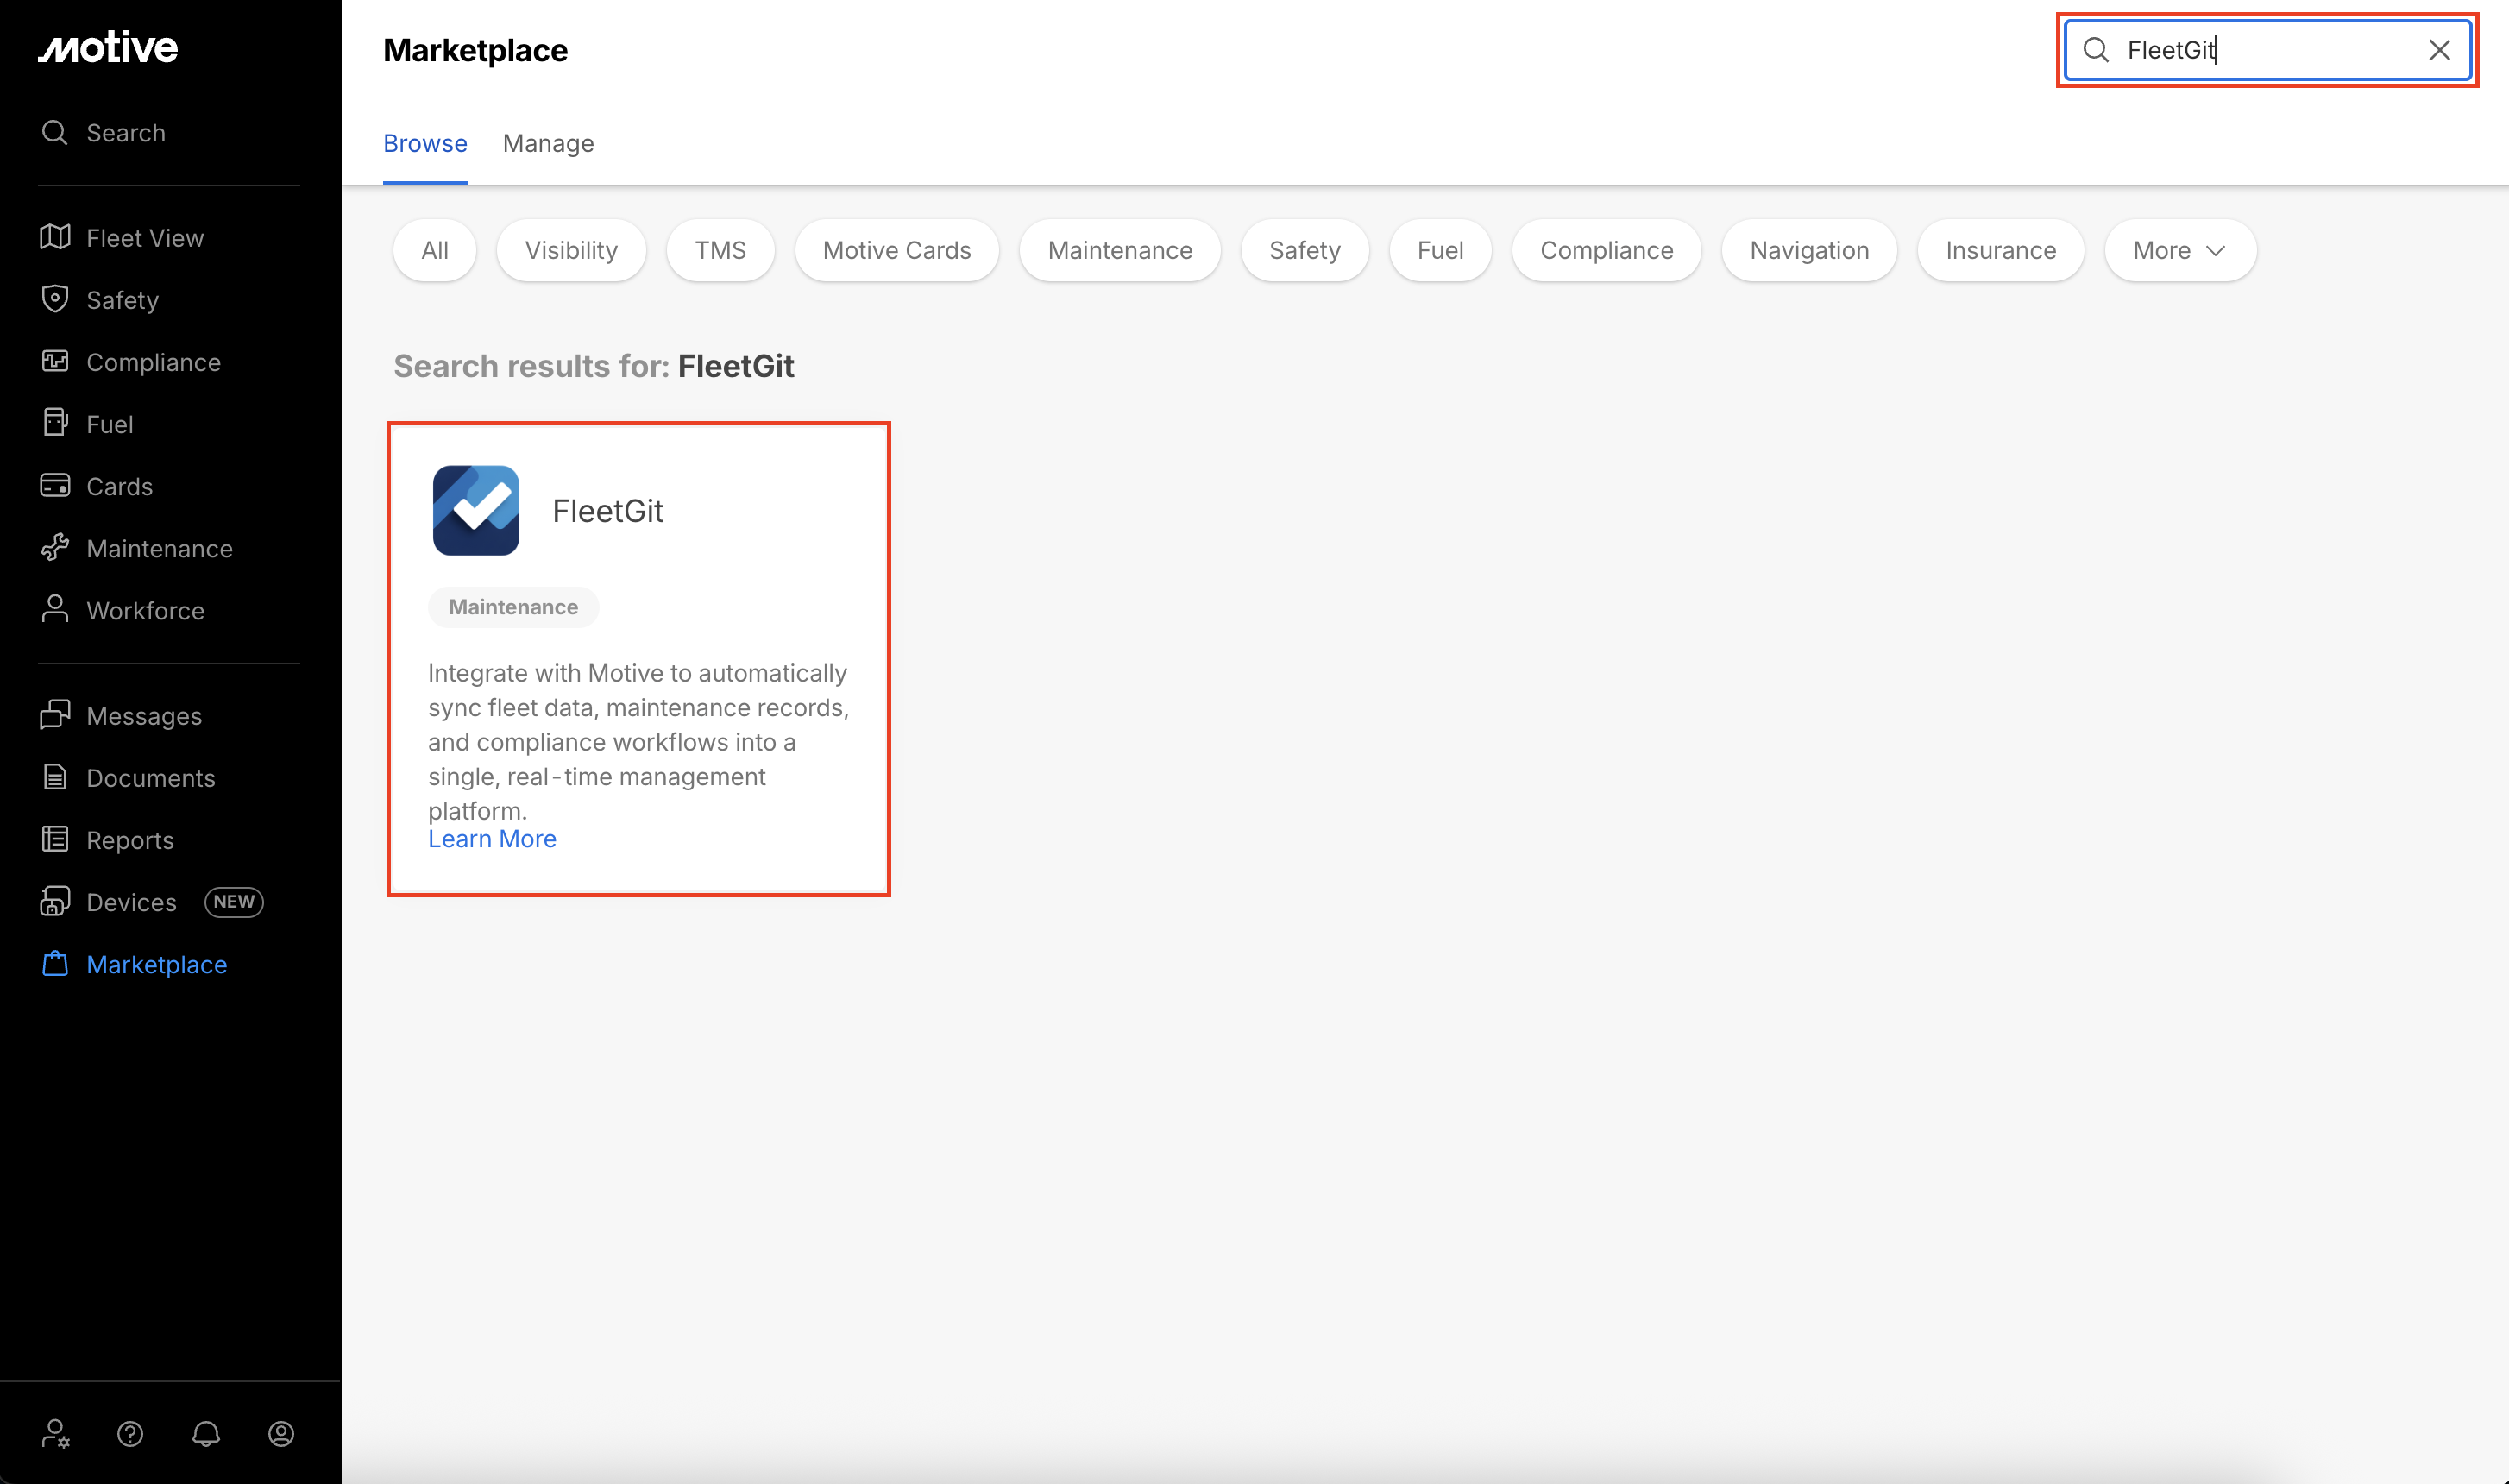Viewport: 2509px width, 1484px height.
Task: Click the notifications bell icon
Action: (206, 1433)
